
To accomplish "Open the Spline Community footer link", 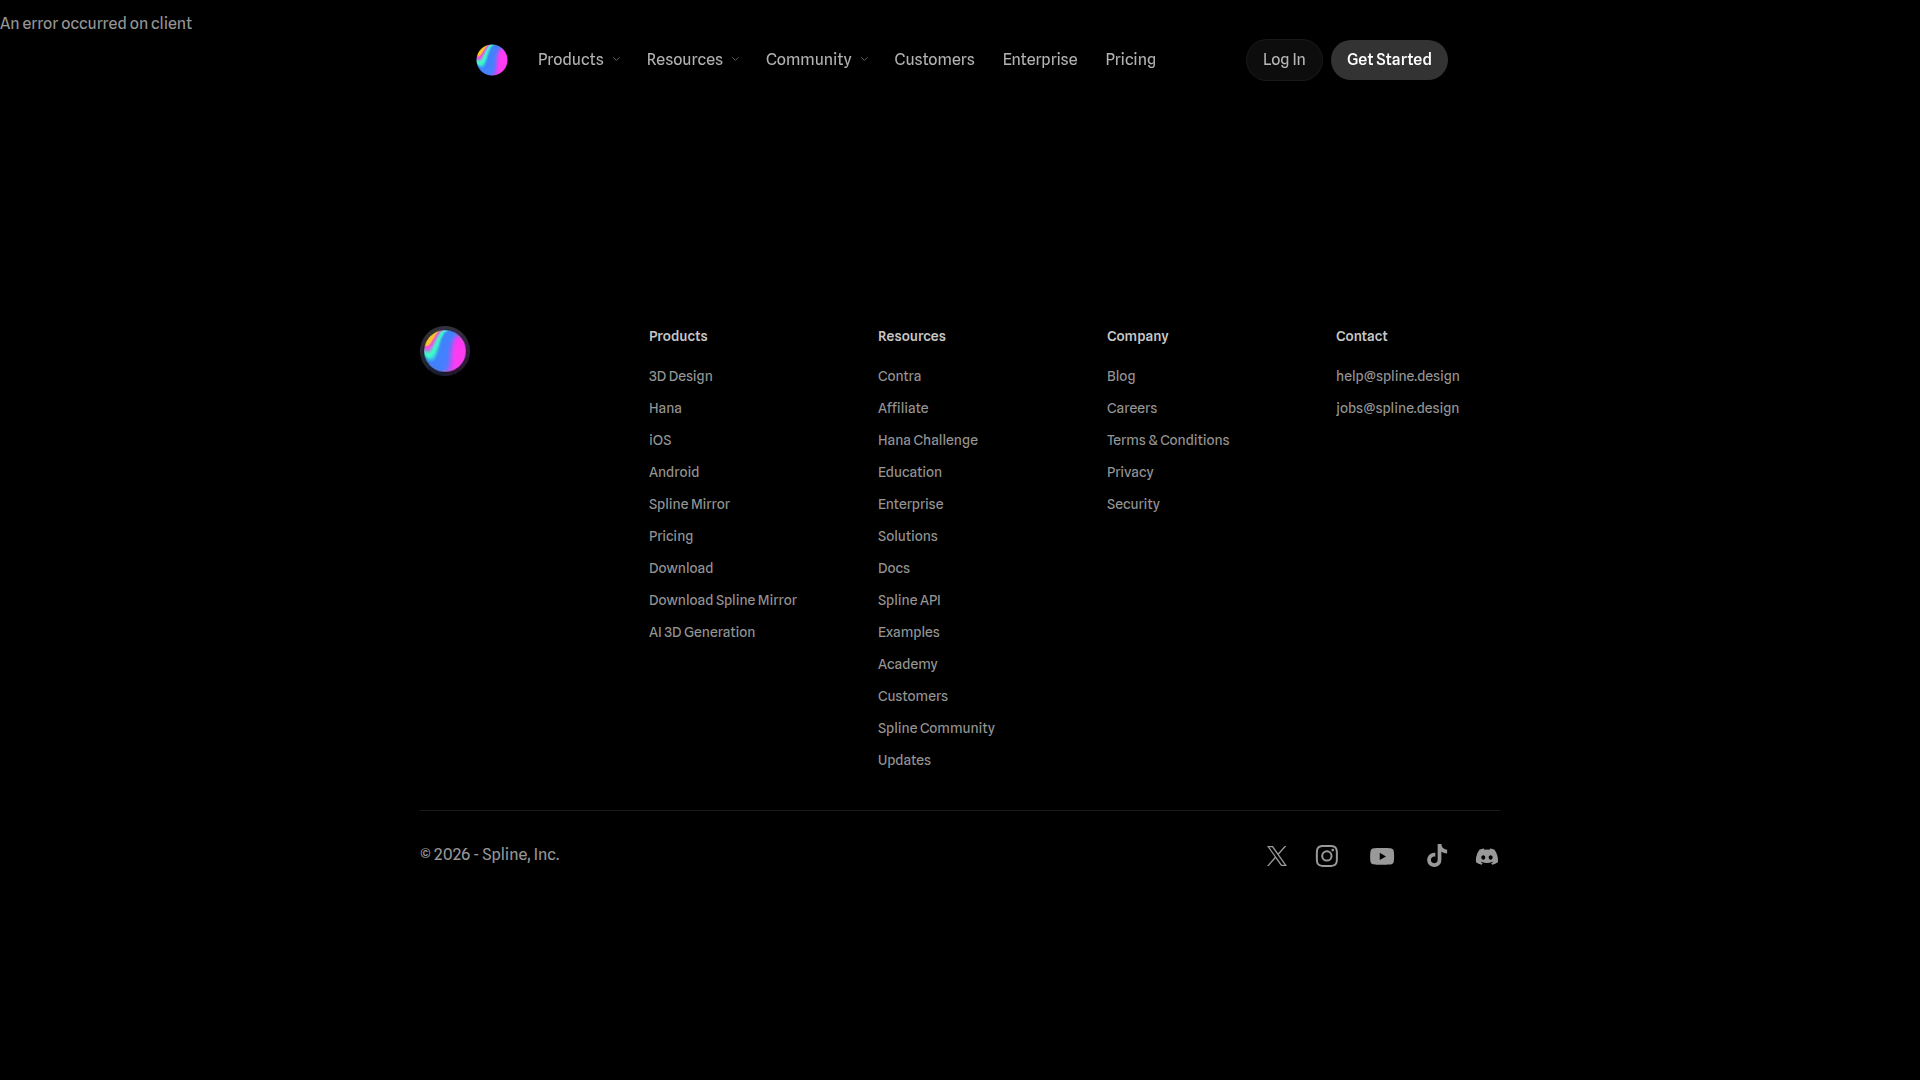I will (936, 728).
